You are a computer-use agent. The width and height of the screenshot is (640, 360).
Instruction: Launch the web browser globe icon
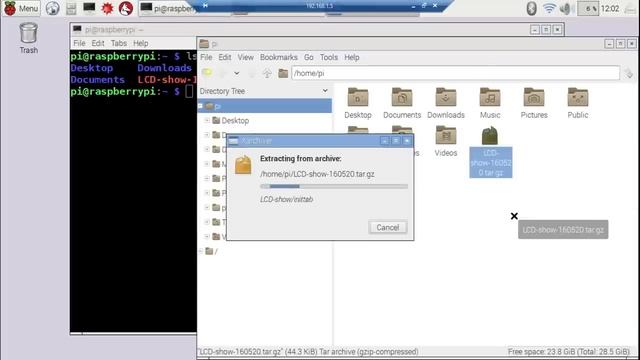pyautogui.click(x=52, y=8)
